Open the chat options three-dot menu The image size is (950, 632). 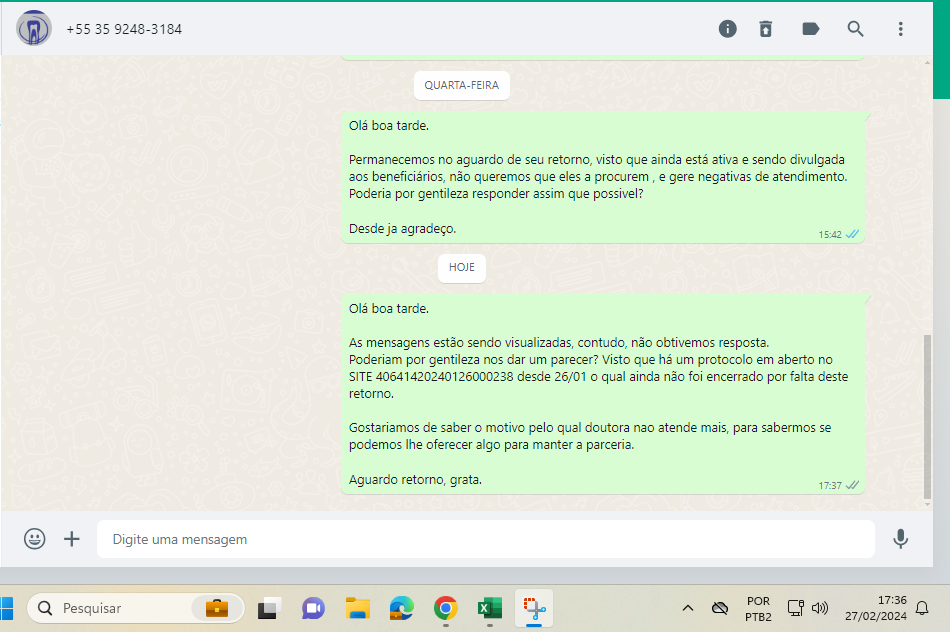coord(900,28)
